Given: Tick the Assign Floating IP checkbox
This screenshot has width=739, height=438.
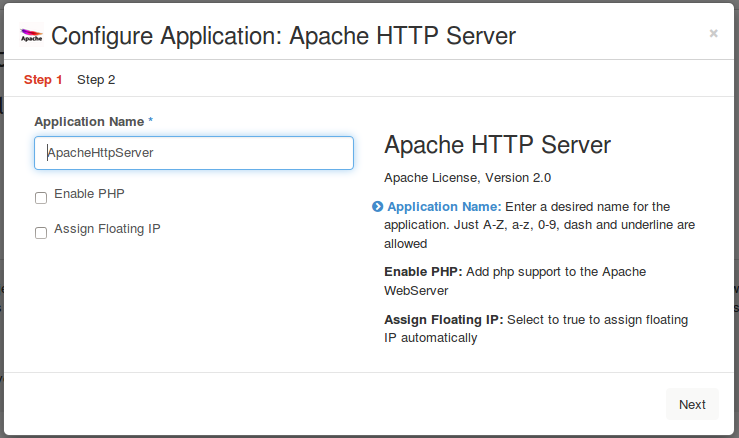Looking at the screenshot, I should coord(41,233).
